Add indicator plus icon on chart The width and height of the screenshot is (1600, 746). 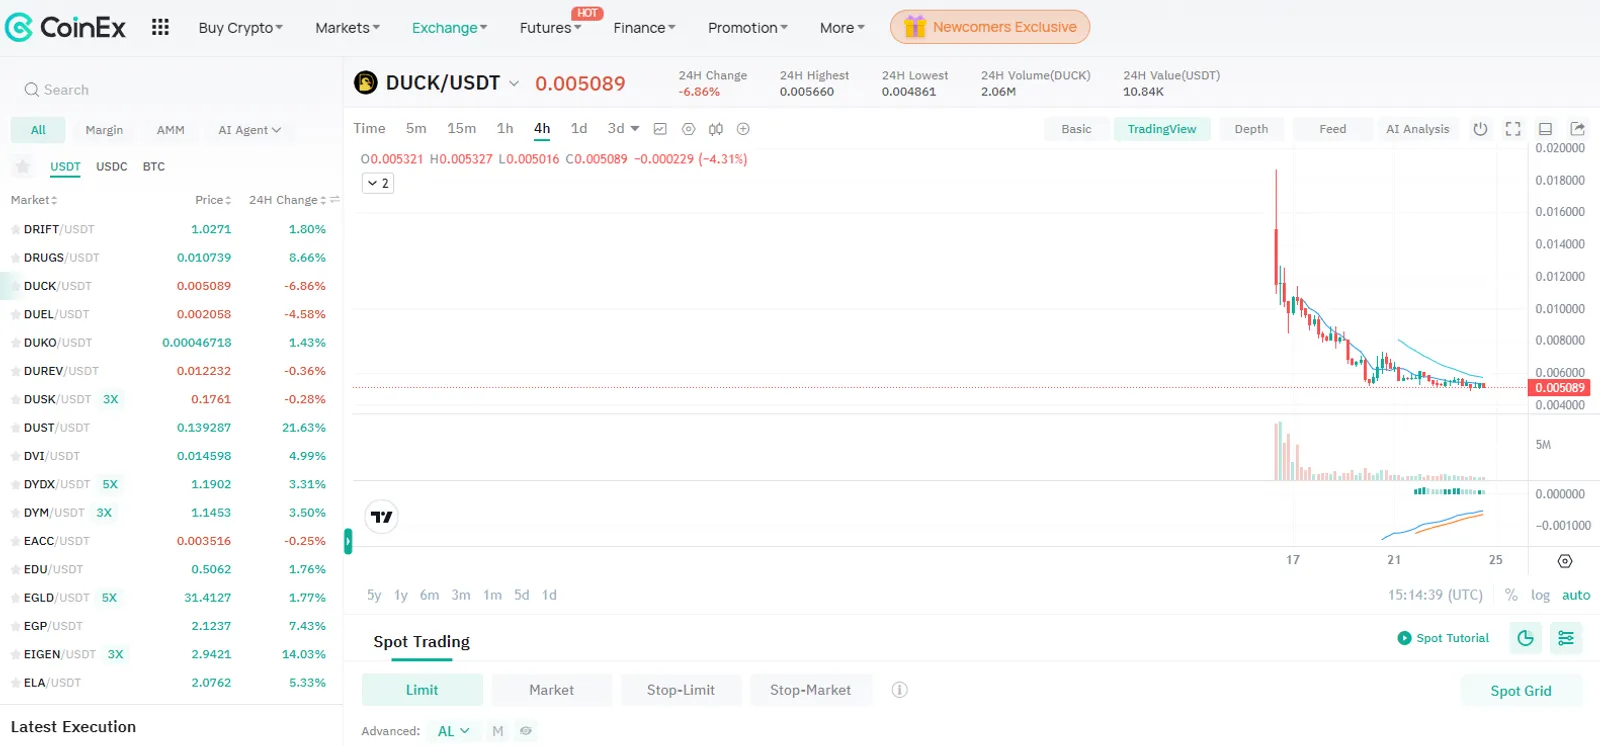(x=743, y=129)
